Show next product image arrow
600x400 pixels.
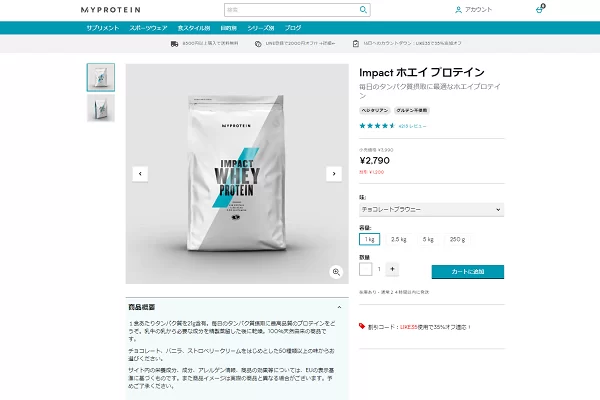[x=334, y=174]
